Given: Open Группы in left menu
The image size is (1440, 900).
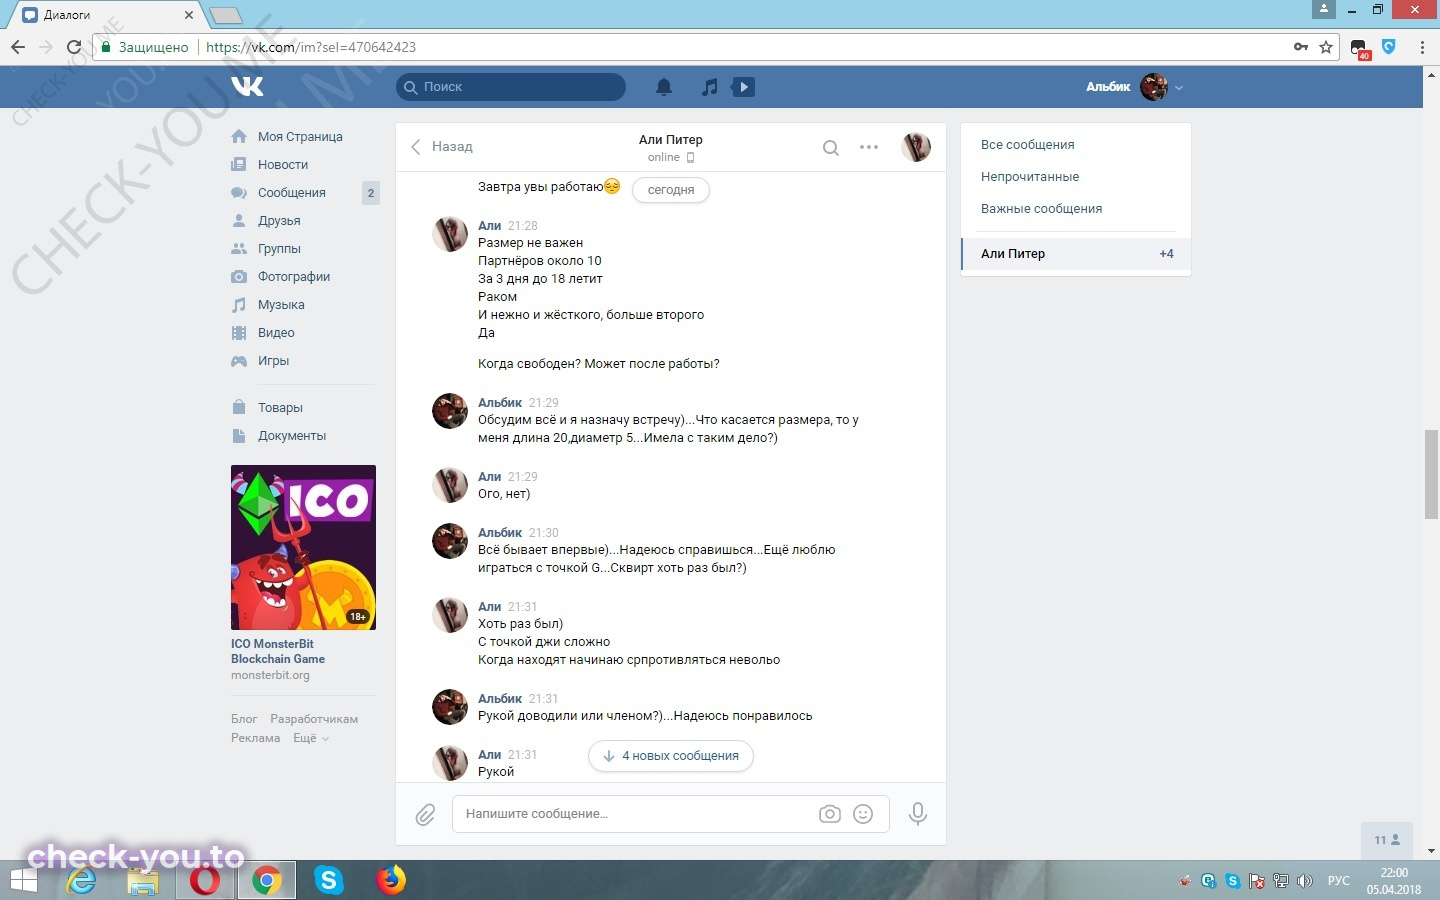Looking at the screenshot, I should coord(279,249).
